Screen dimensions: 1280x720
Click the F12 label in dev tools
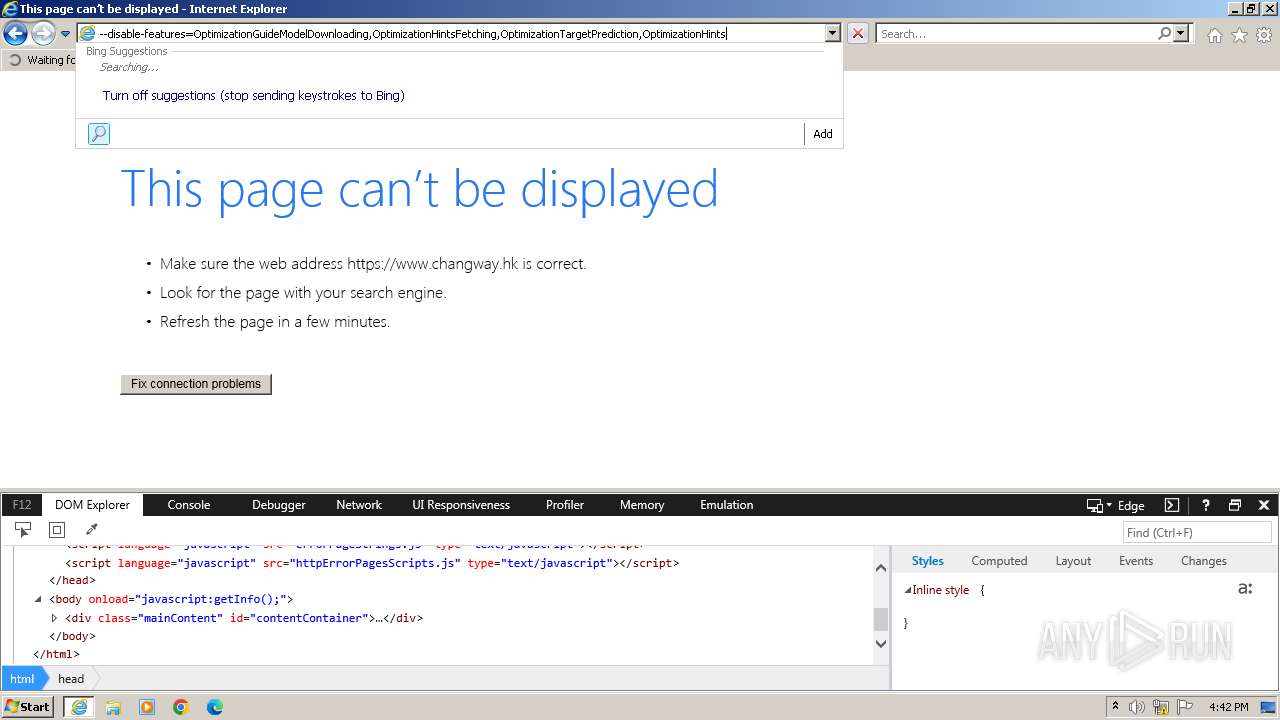click(22, 505)
